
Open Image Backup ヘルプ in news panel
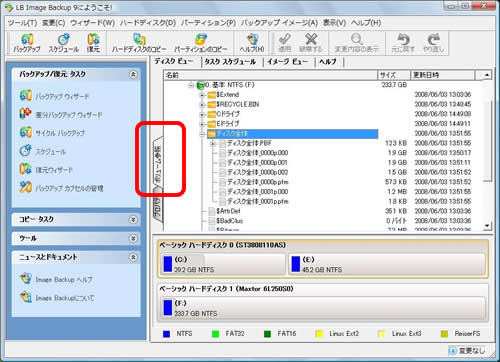click(56, 279)
